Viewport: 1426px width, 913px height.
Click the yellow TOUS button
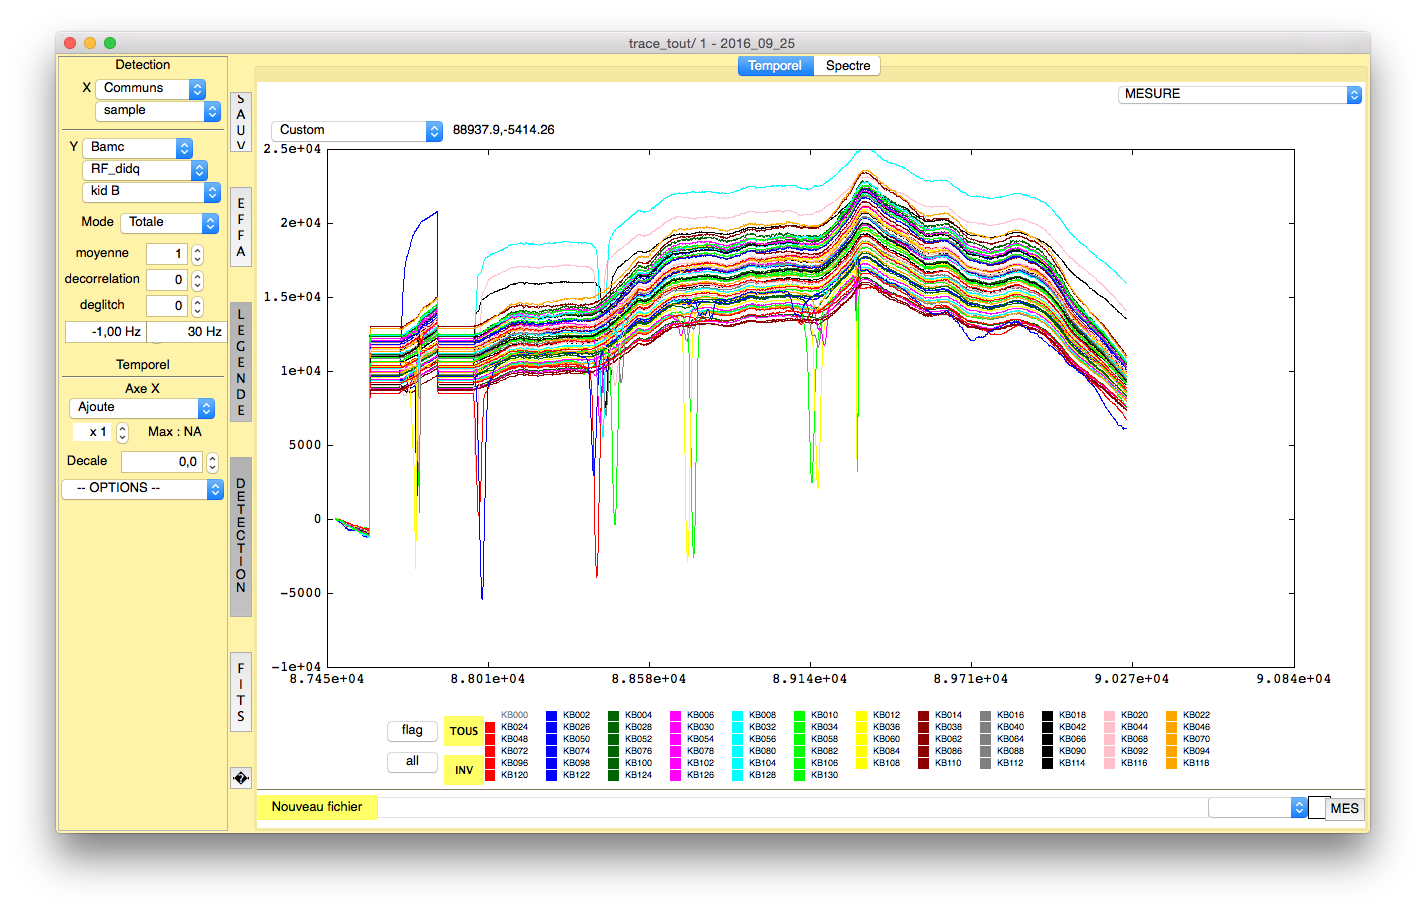tap(464, 731)
